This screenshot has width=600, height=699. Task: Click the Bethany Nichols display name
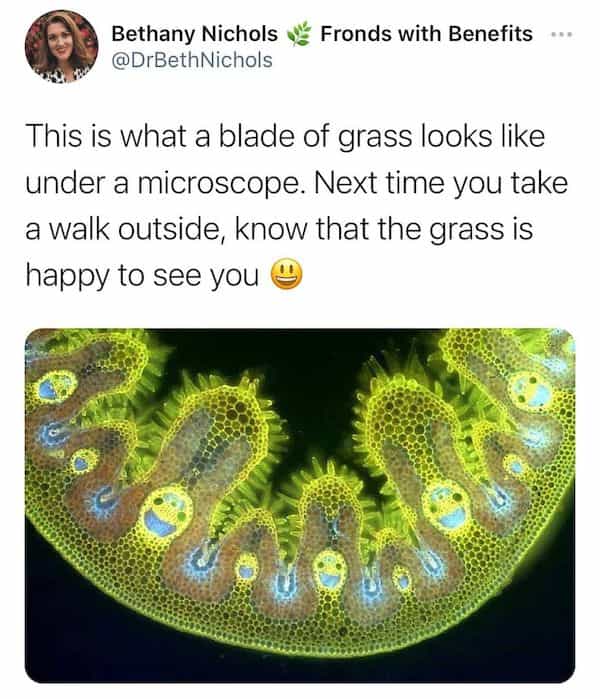click(194, 34)
